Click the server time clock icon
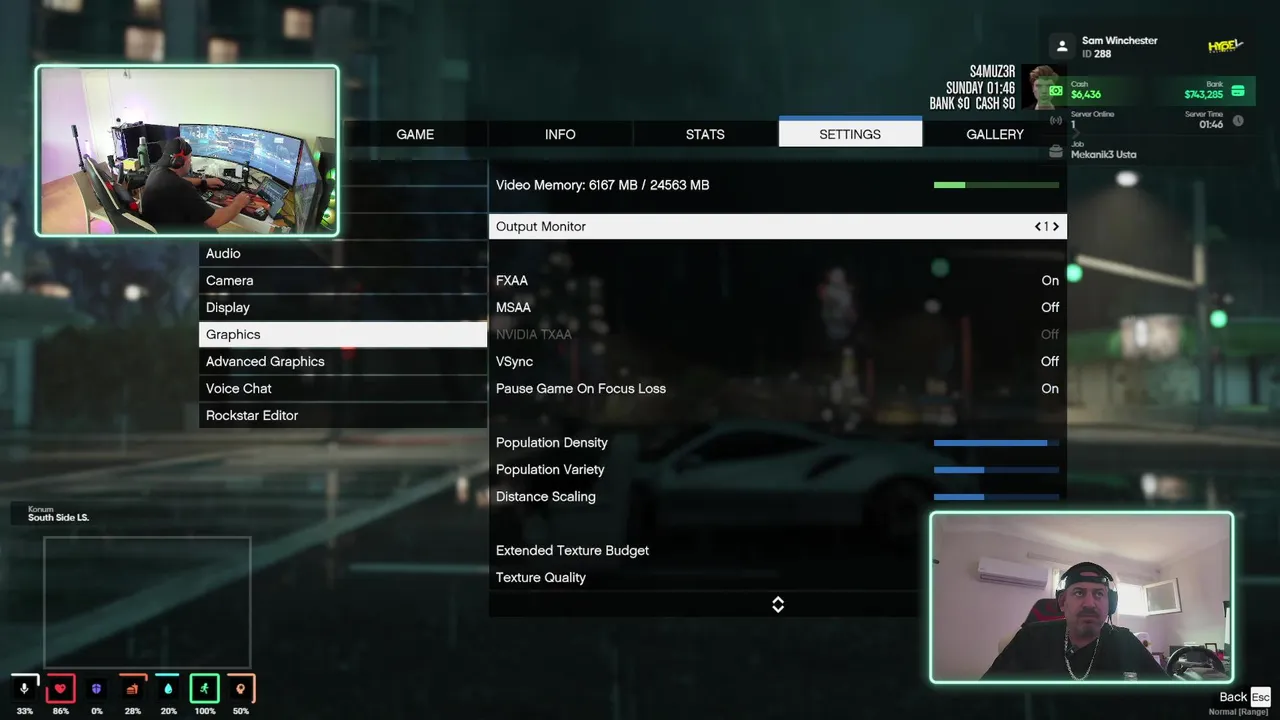The image size is (1280, 720). click(1238, 120)
